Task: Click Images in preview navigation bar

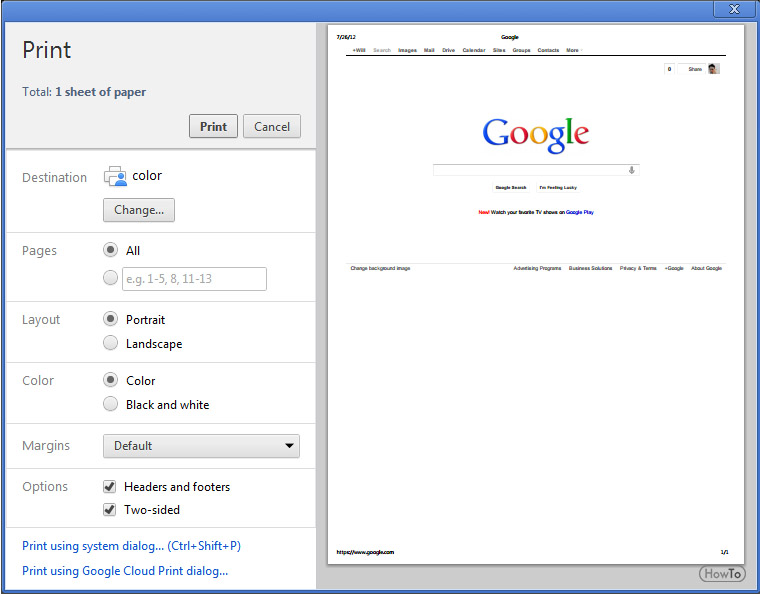Action: coord(407,50)
